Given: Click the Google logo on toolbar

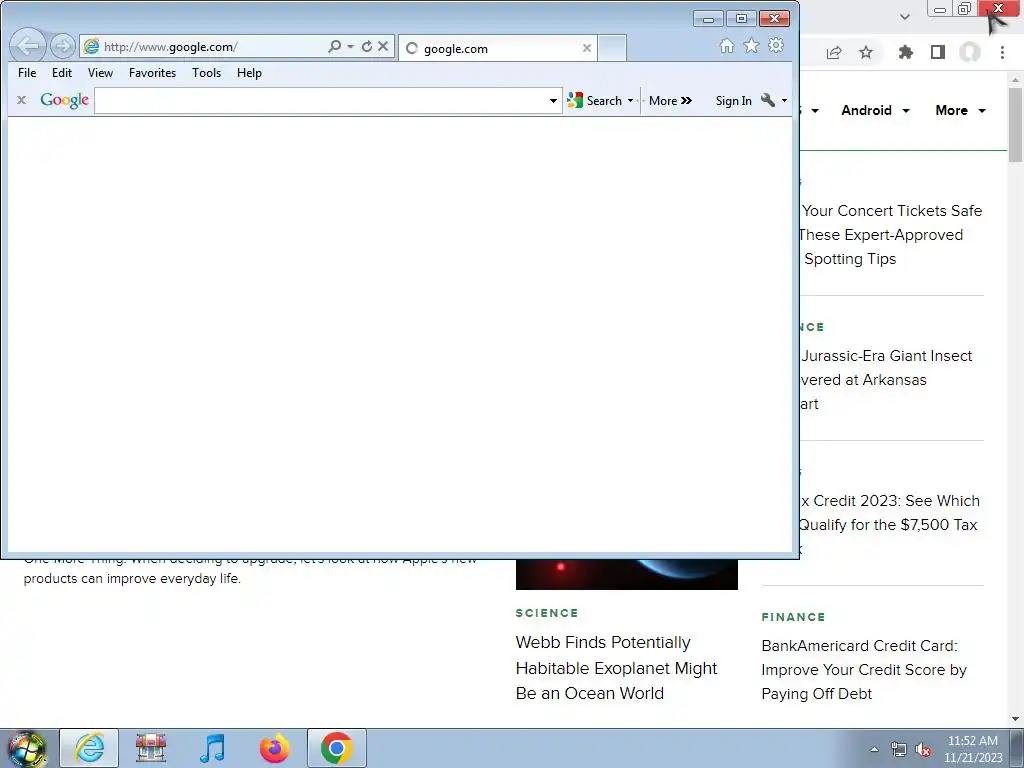Looking at the screenshot, I should [x=64, y=101].
